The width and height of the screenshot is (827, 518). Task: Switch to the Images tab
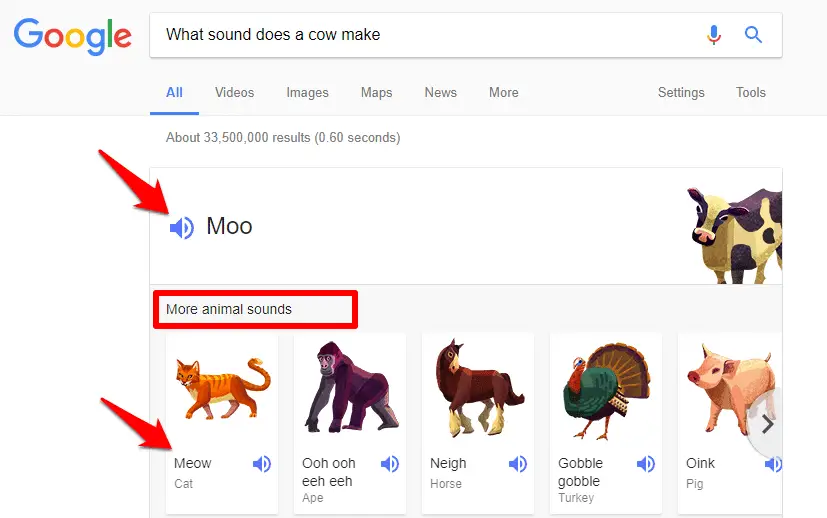307,93
